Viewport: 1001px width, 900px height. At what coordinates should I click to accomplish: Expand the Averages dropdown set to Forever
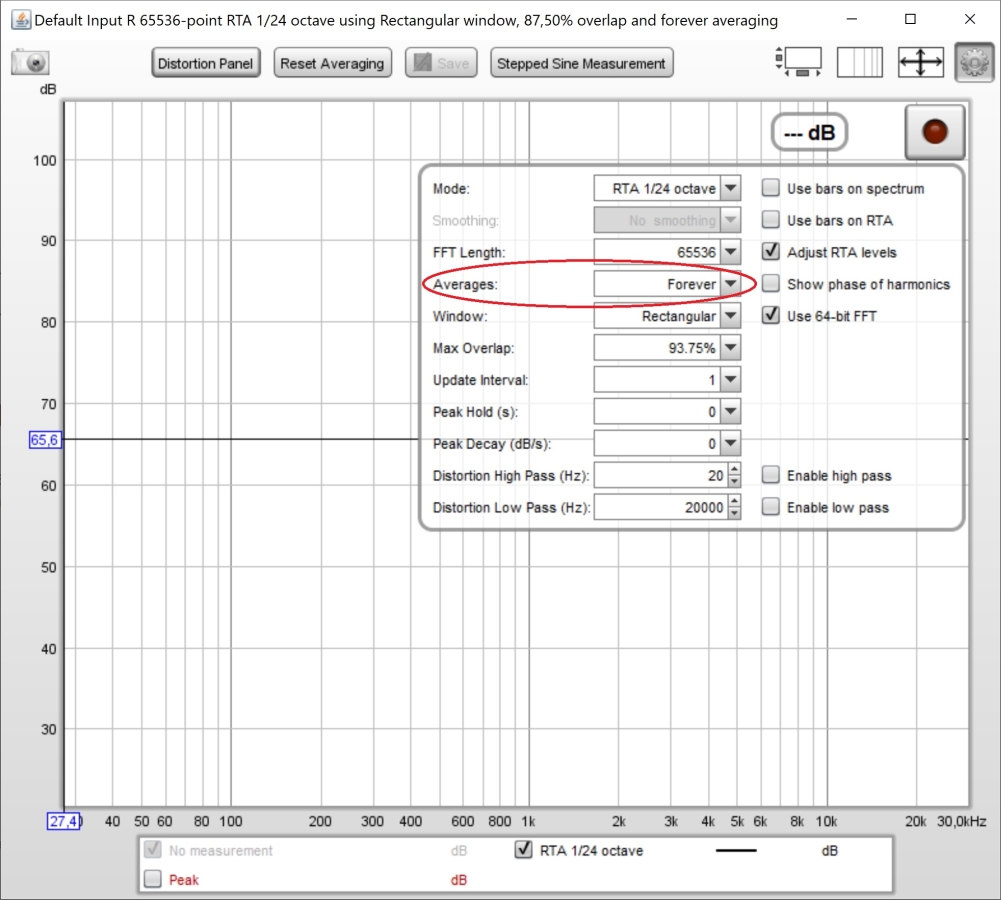[x=731, y=284]
